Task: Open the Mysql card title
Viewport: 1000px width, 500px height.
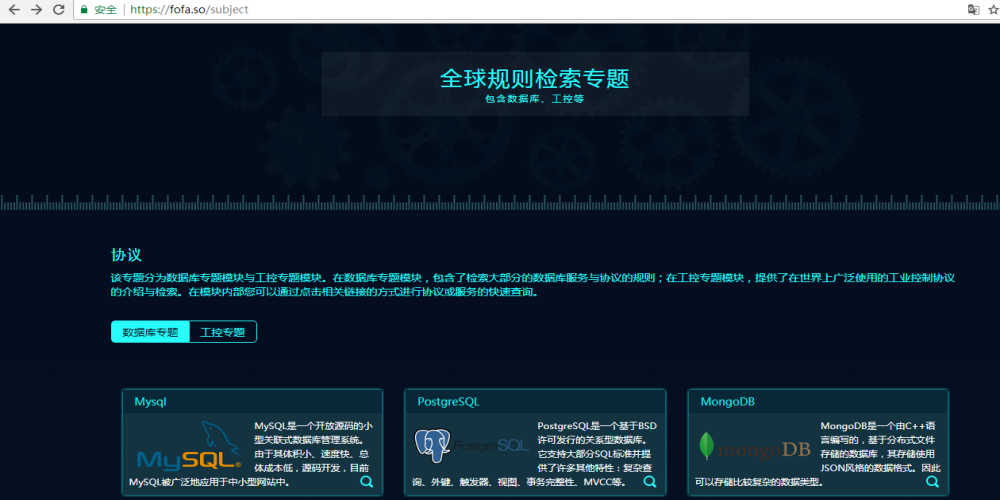Action: (151, 402)
